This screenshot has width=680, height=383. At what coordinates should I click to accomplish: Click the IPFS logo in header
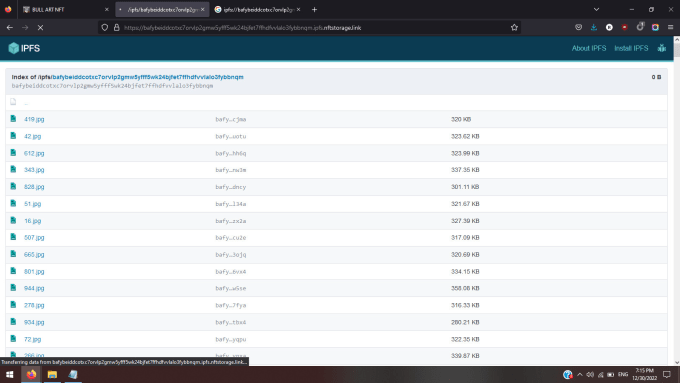pos(24,48)
